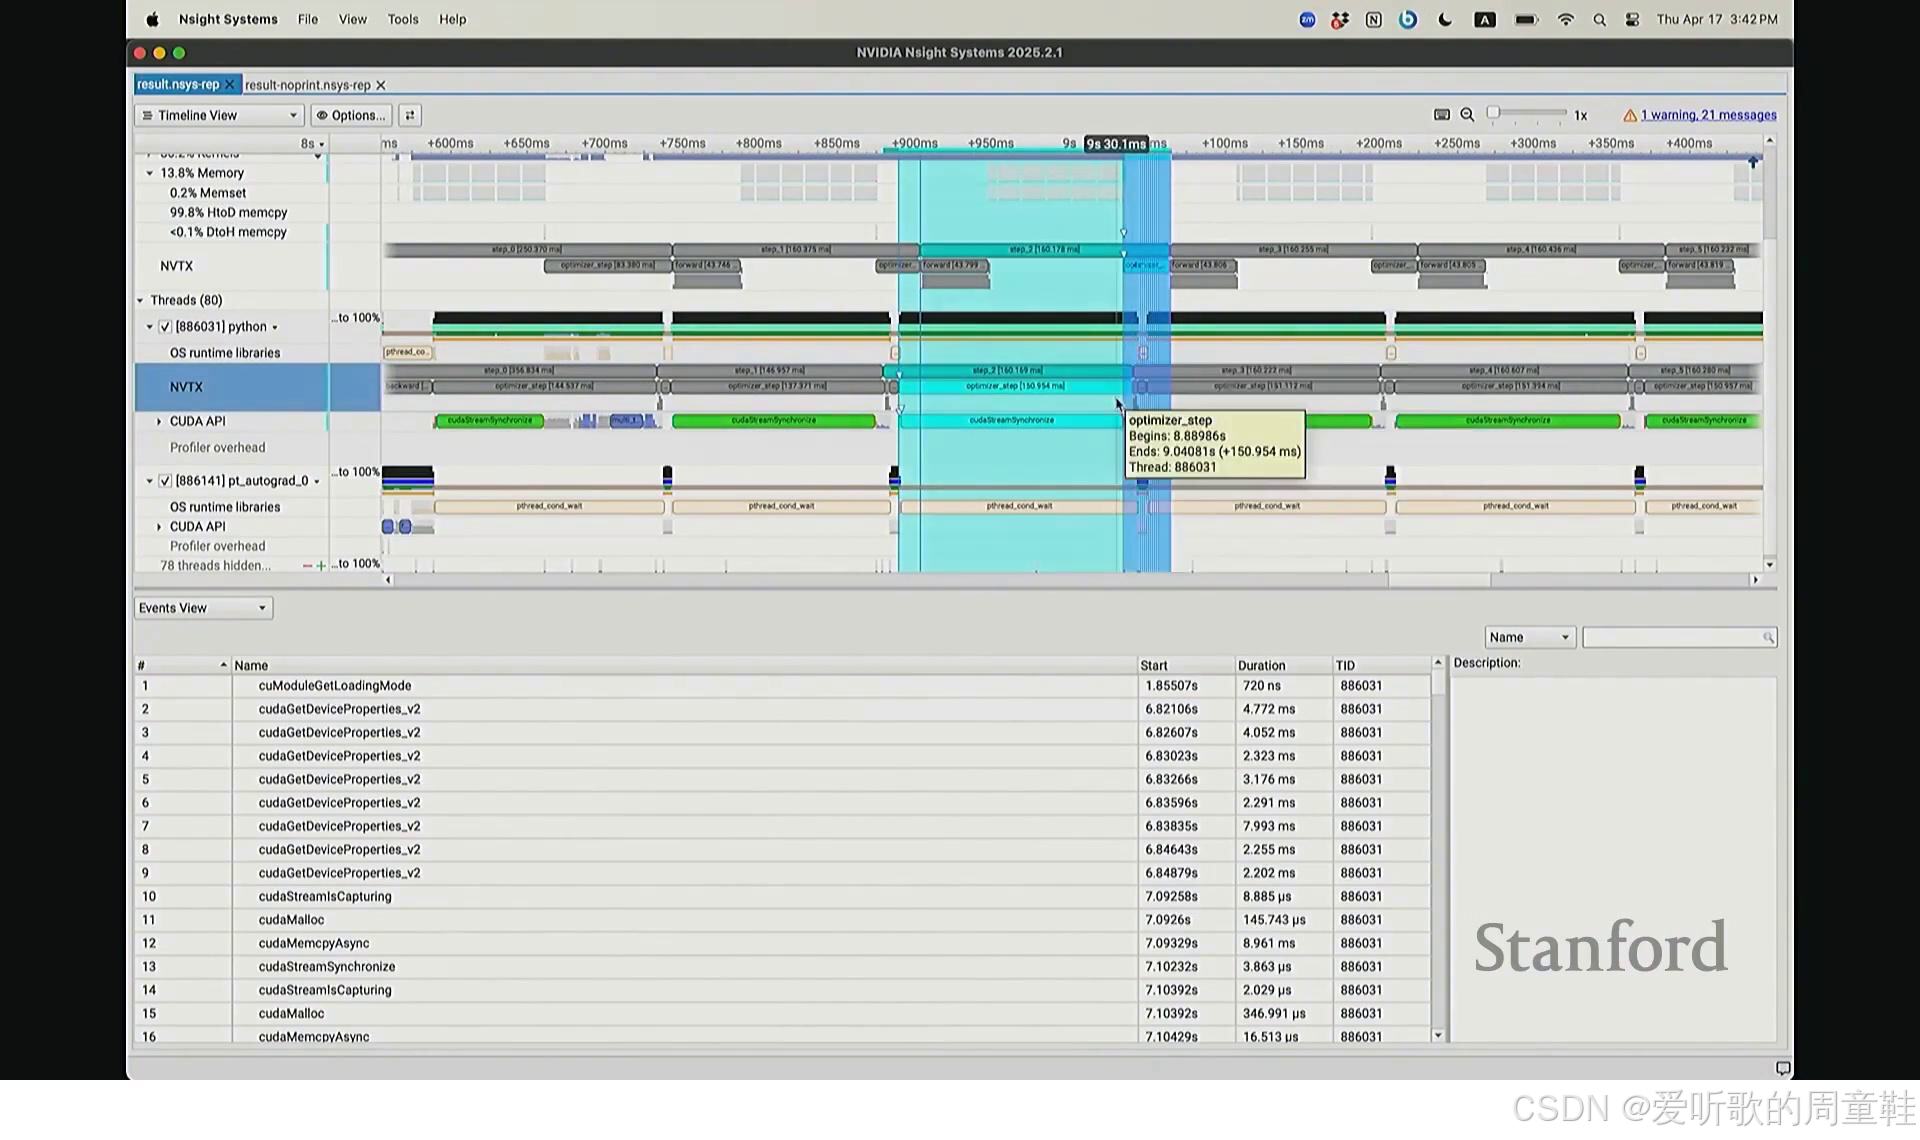Switch to the result-noprint.nsys-rep tab
This screenshot has height=1140, width=1920.
coord(307,86)
